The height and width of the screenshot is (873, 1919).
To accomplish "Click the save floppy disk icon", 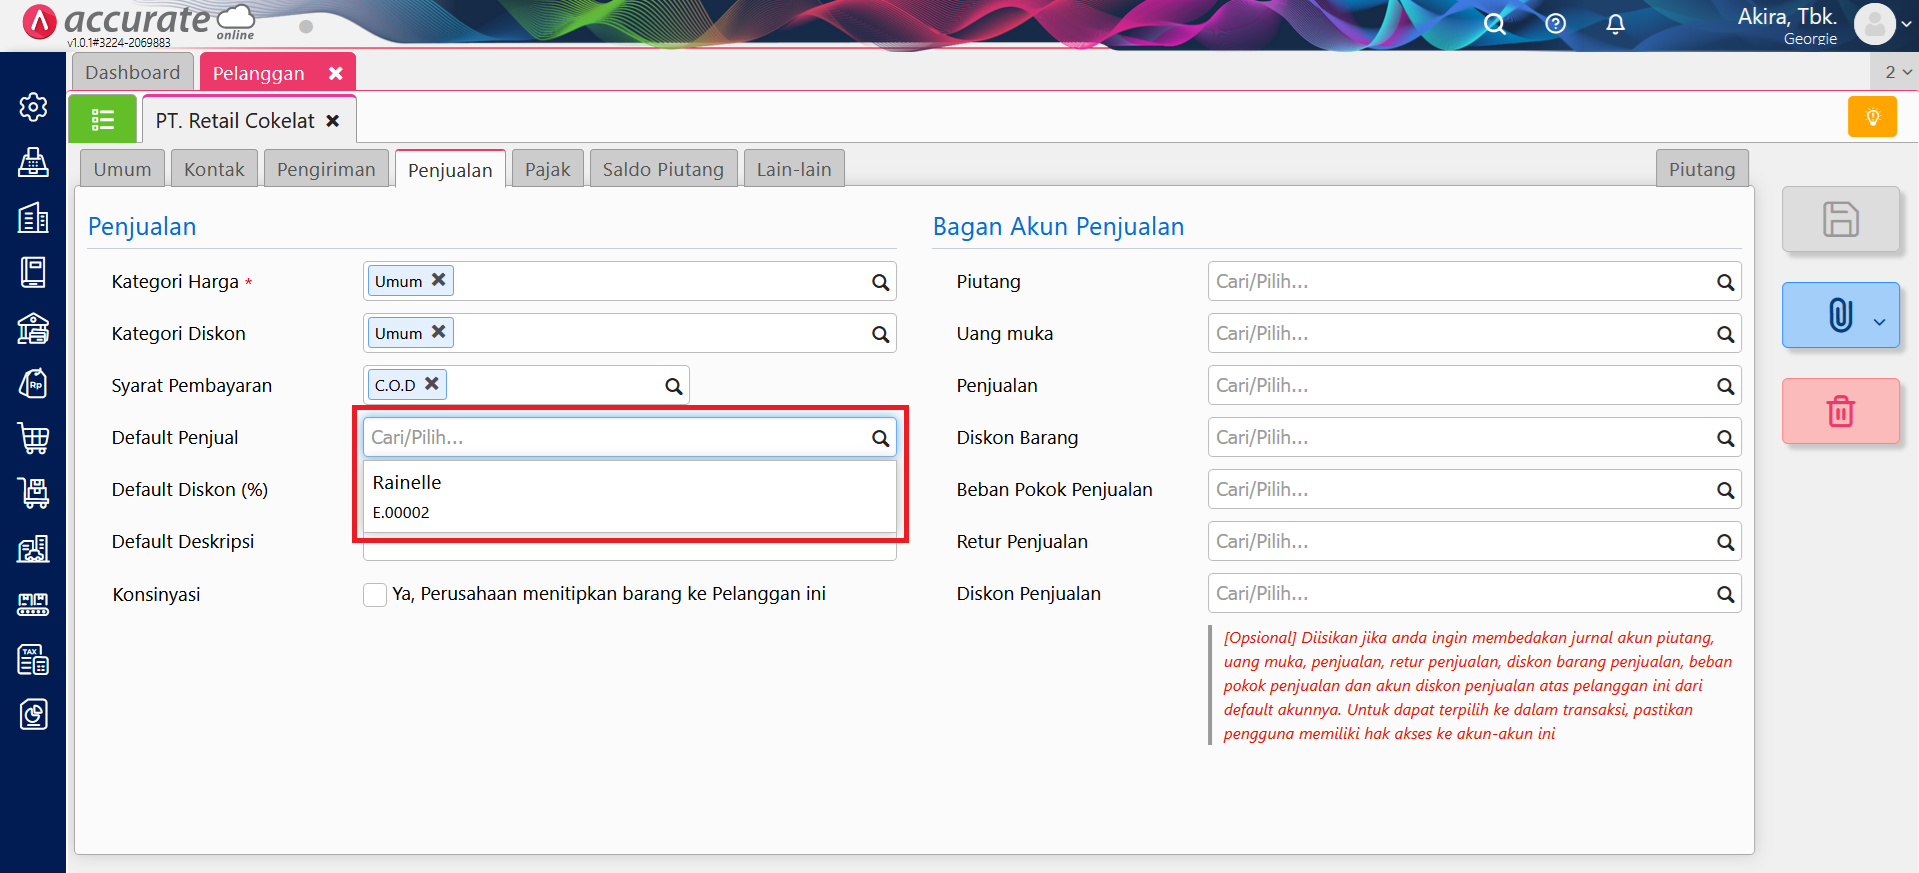I will pyautogui.click(x=1840, y=219).
